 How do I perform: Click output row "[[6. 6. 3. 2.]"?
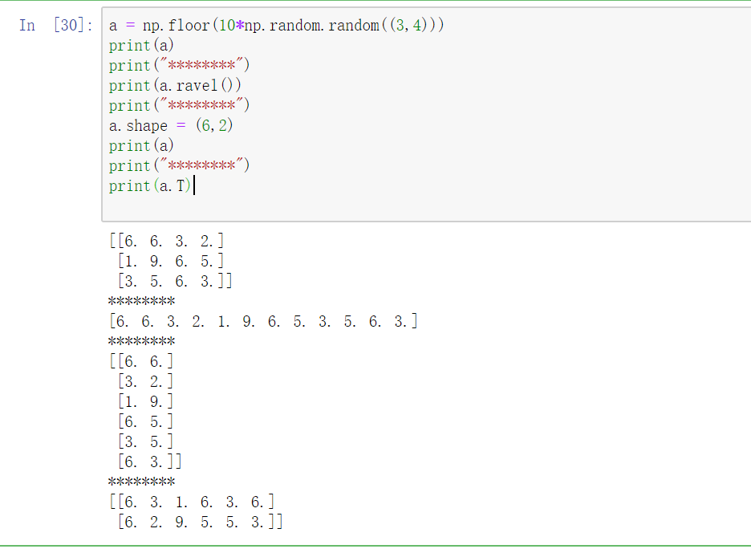[x=166, y=240]
